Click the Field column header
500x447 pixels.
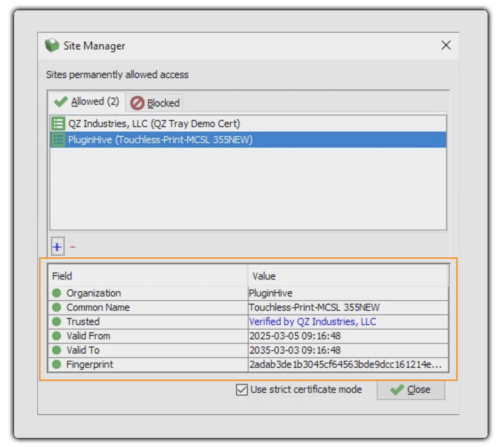pyautogui.click(x=148, y=276)
